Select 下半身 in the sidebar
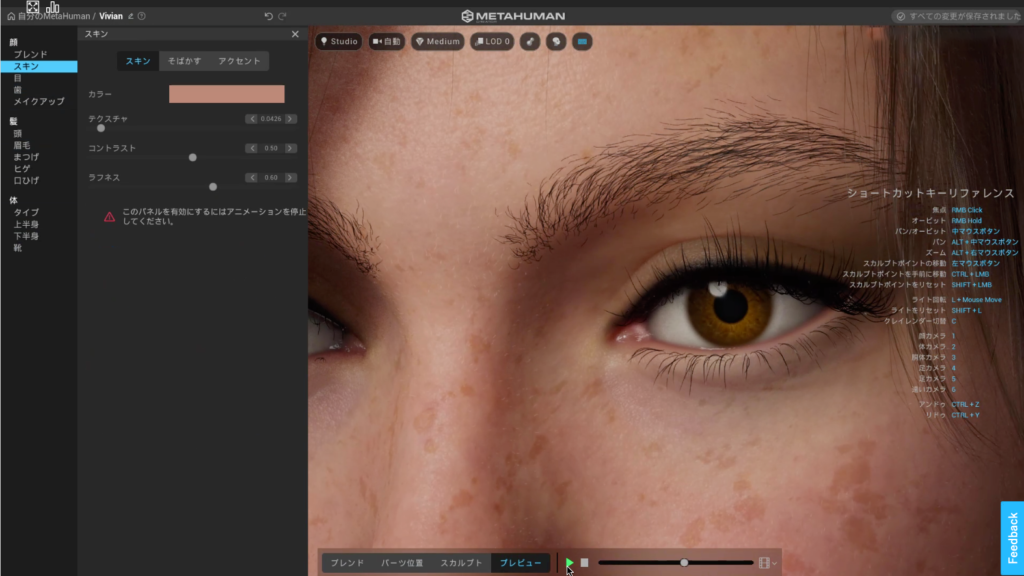1024x576 pixels. click(26, 236)
